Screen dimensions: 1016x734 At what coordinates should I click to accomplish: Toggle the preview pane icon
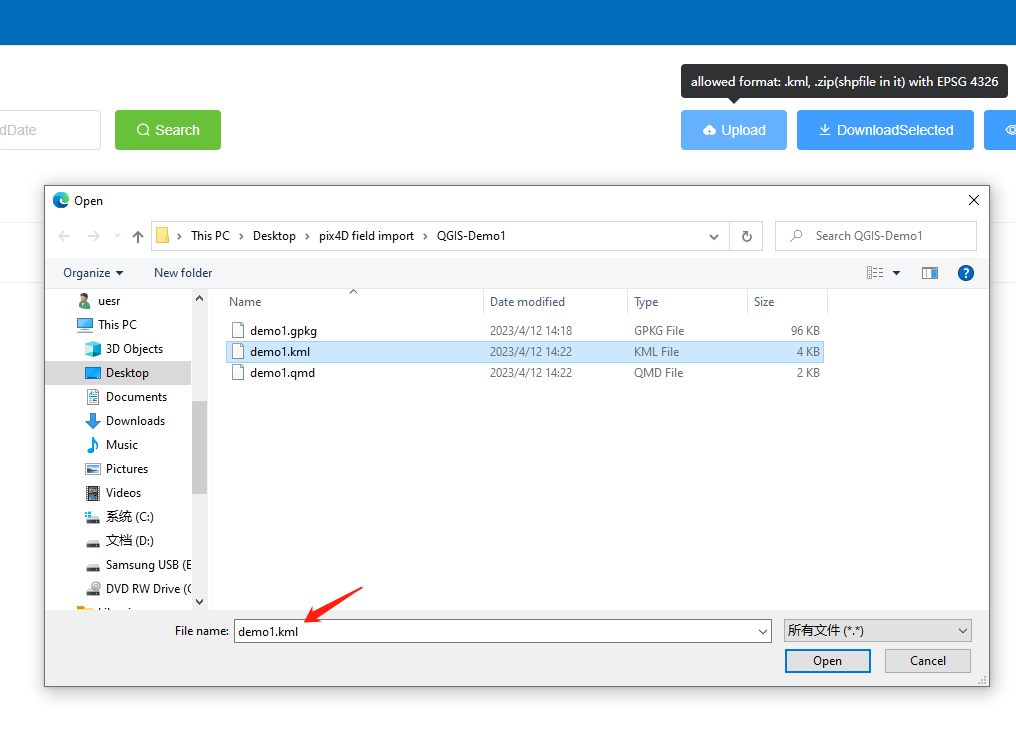click(930, 273)
